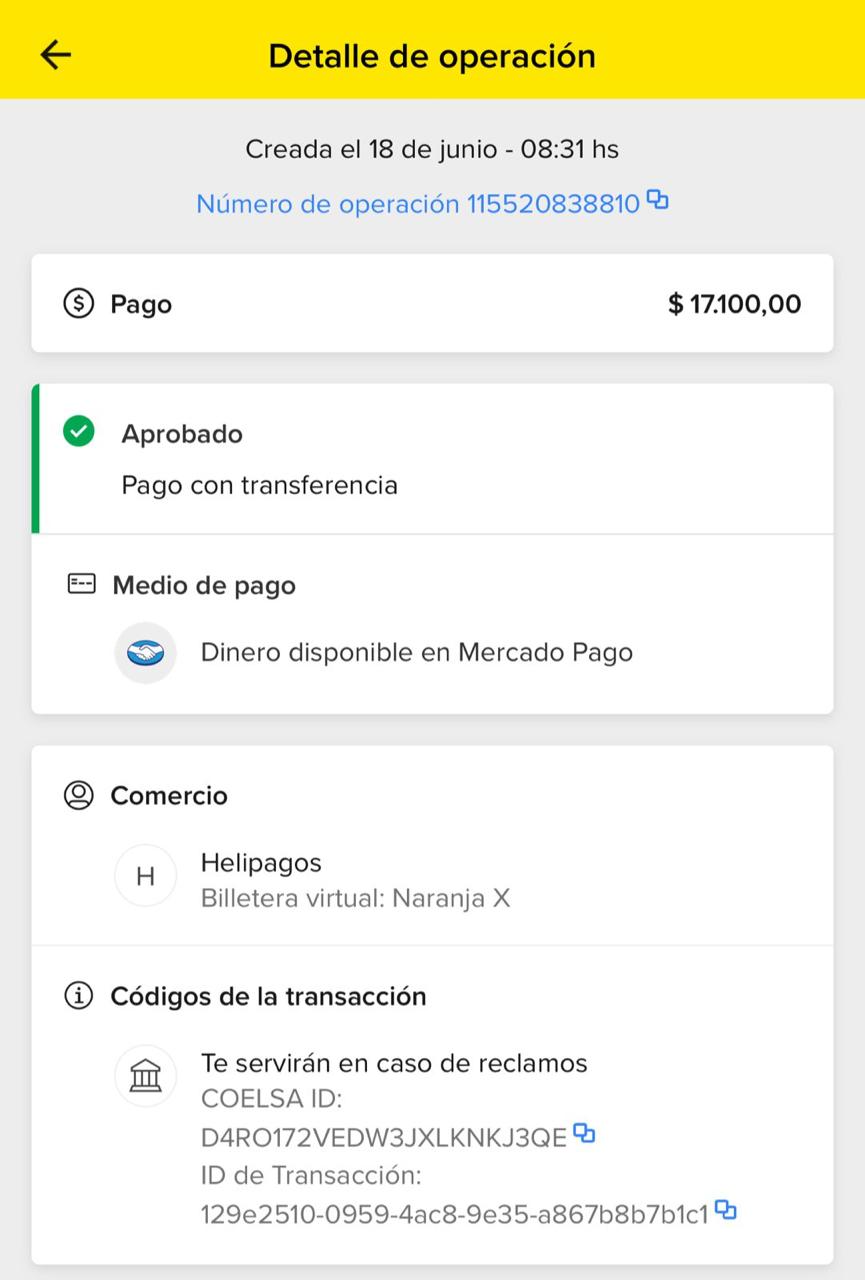Copy the operation number via copy icon
Viewport: 865px width, 1280px height.
(x=657, y=200)
